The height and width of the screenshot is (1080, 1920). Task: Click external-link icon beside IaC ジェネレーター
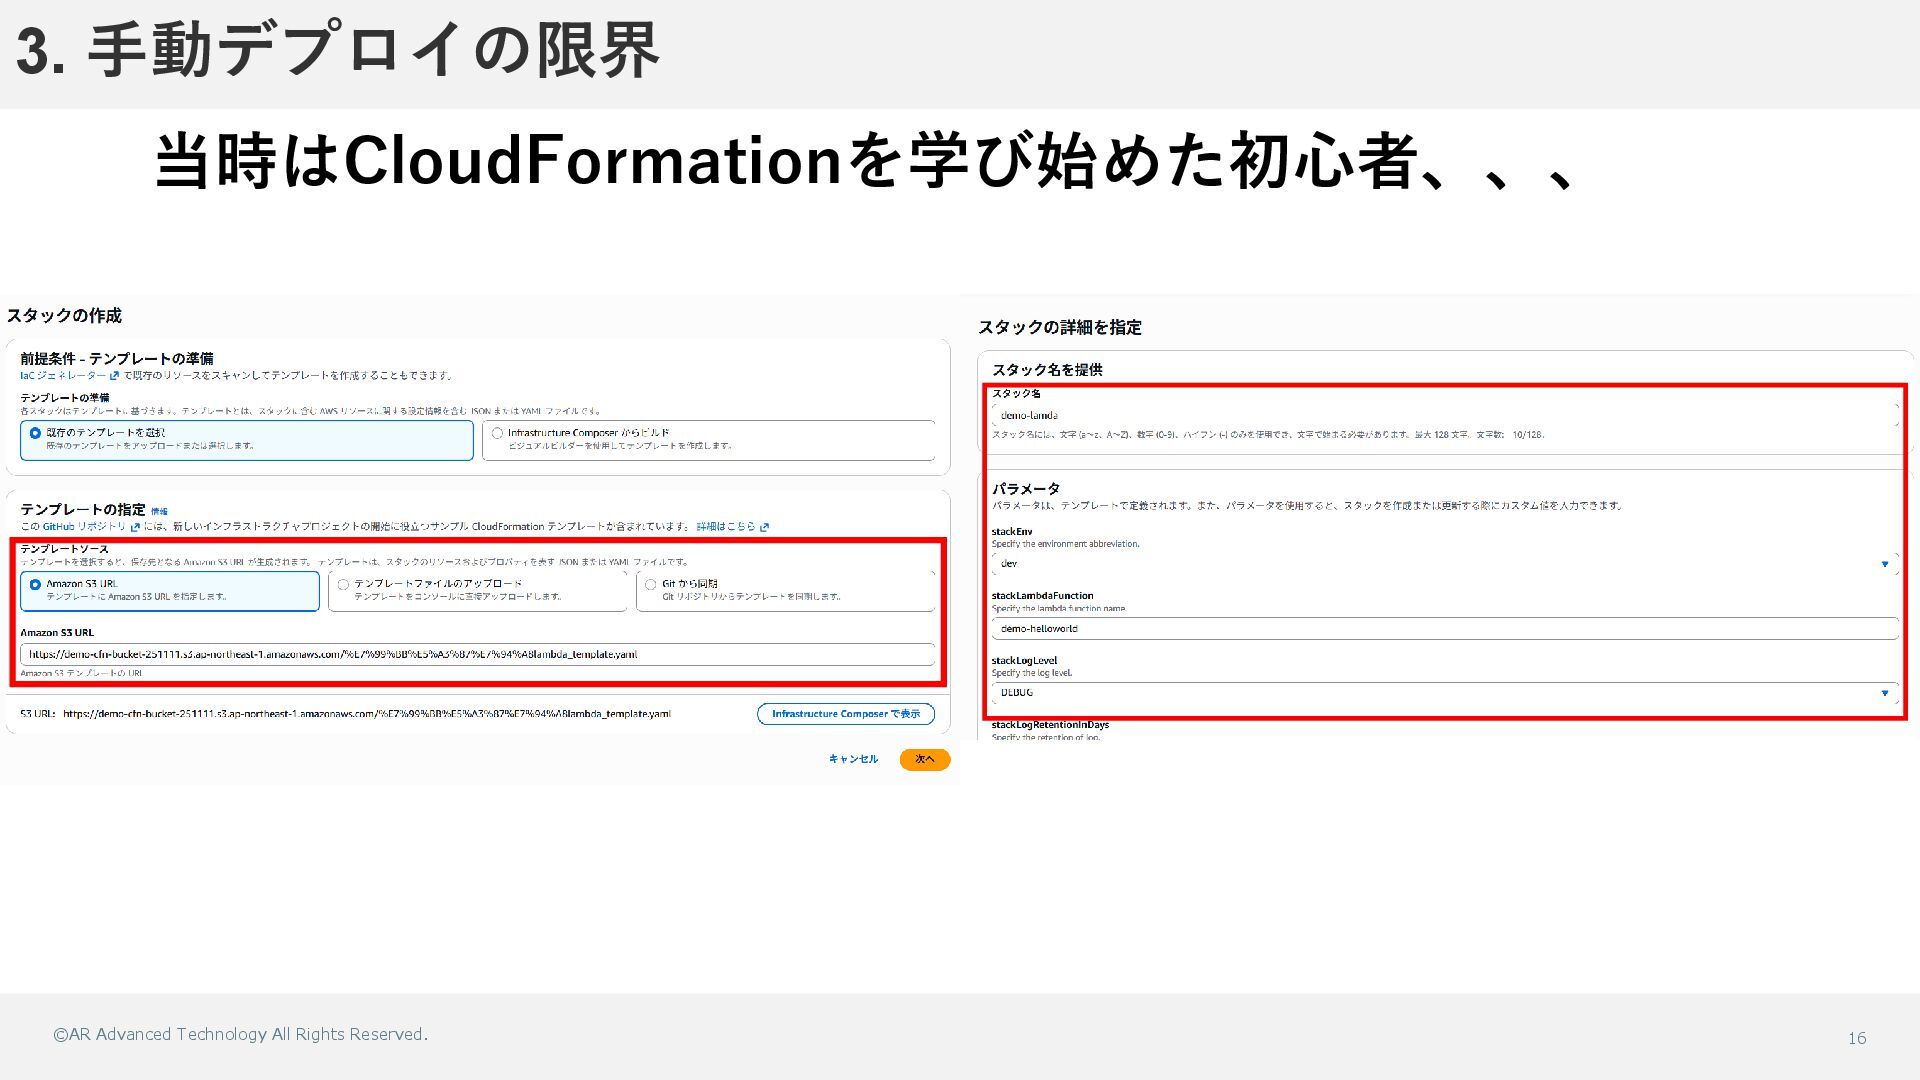[x=114, y=376]
